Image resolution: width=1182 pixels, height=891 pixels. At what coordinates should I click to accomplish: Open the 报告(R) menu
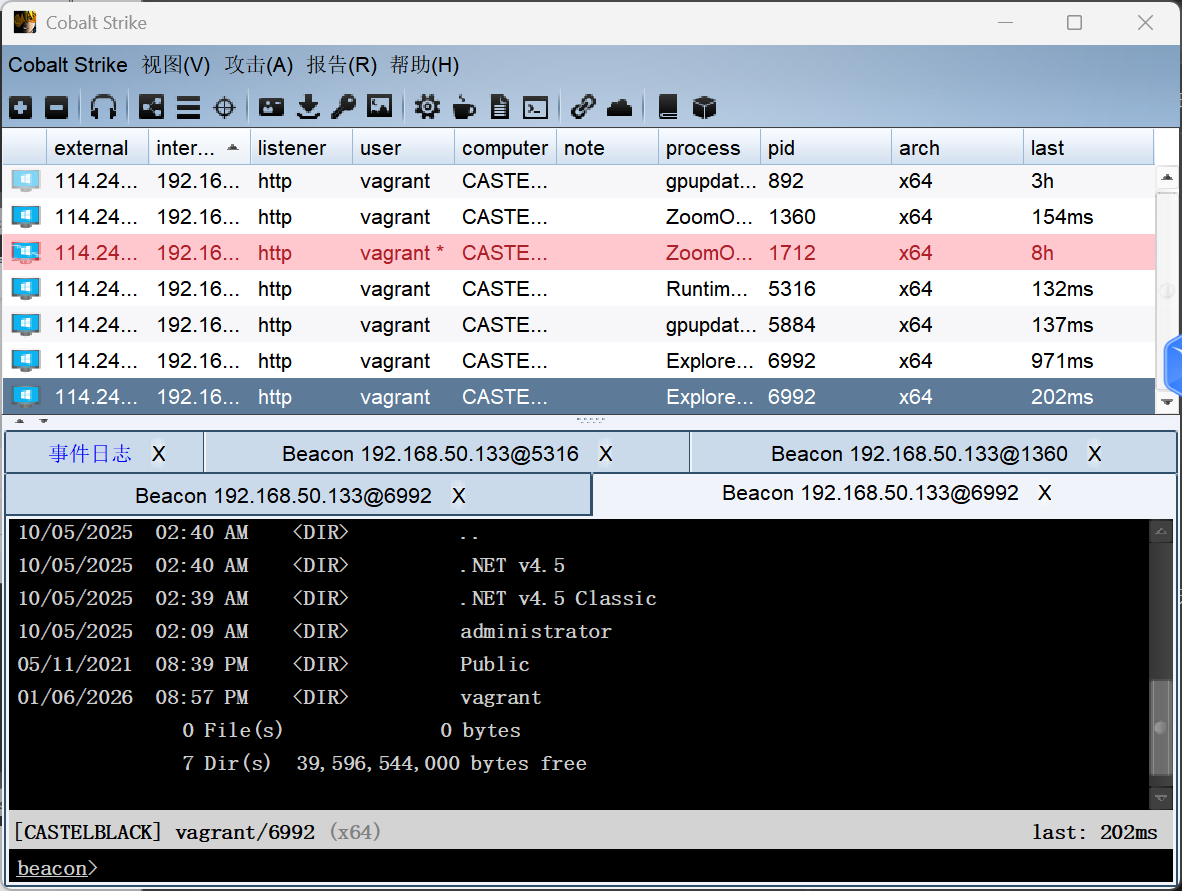[x=341, y=65]
